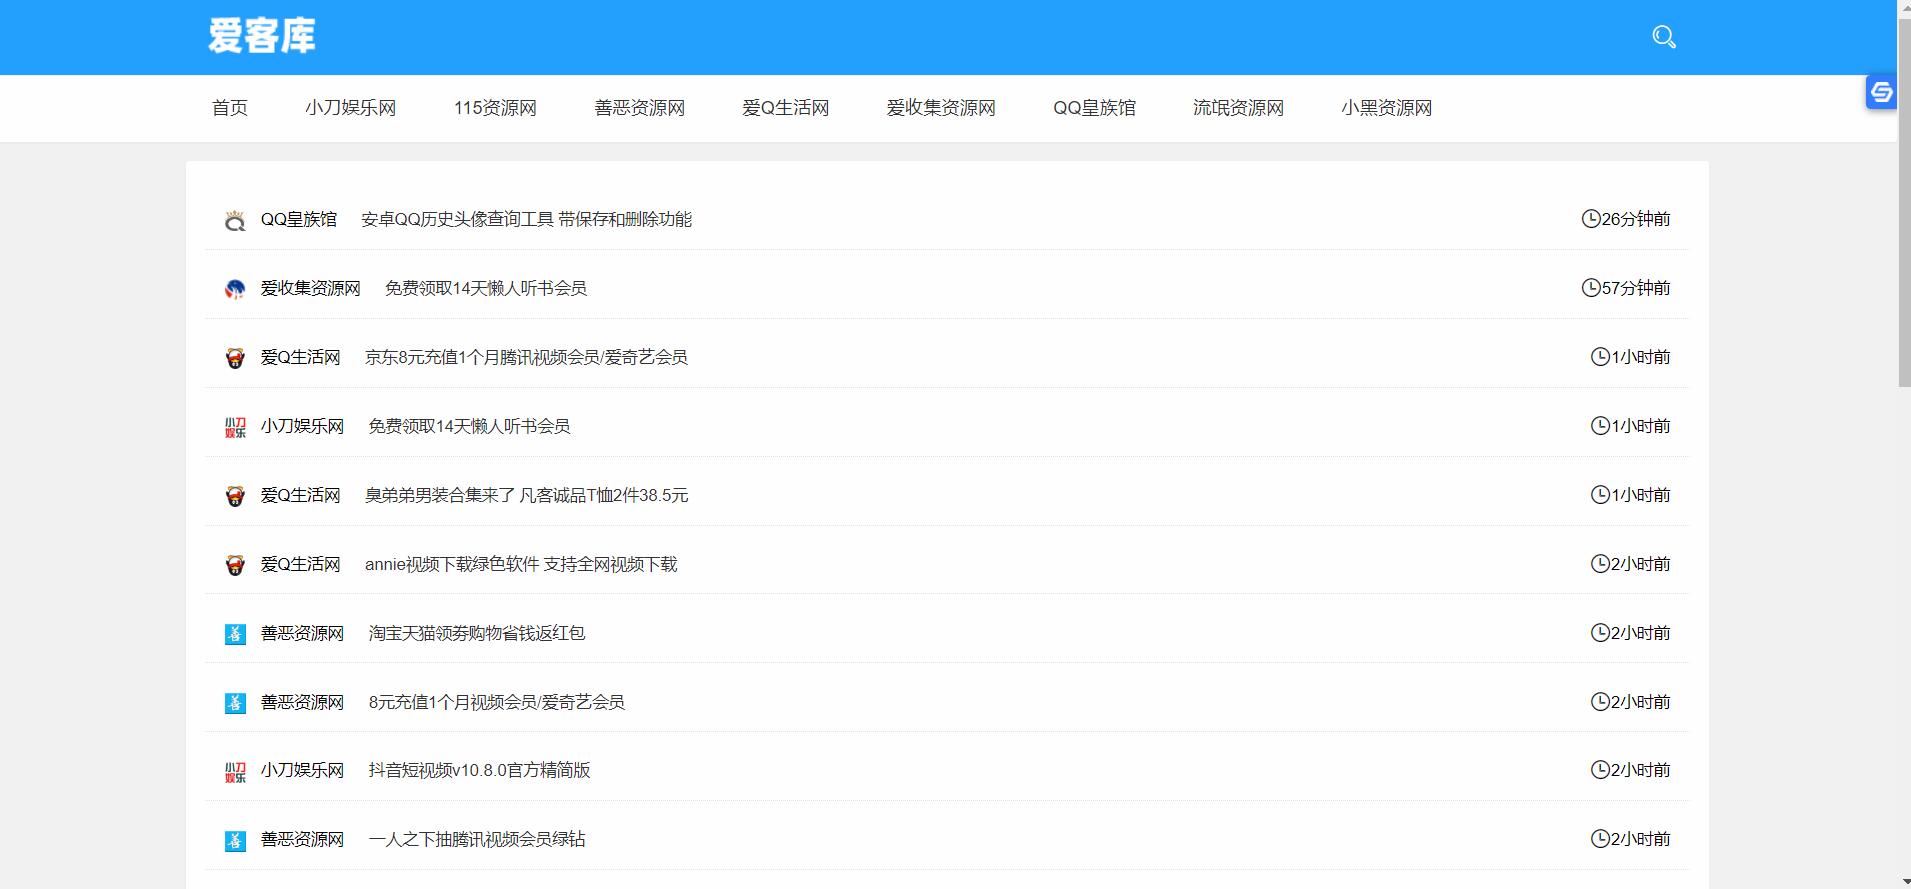1911x889 pixels.
Task: Open the 小刀娱乐网 navigation tab
Action: (351, 108)
